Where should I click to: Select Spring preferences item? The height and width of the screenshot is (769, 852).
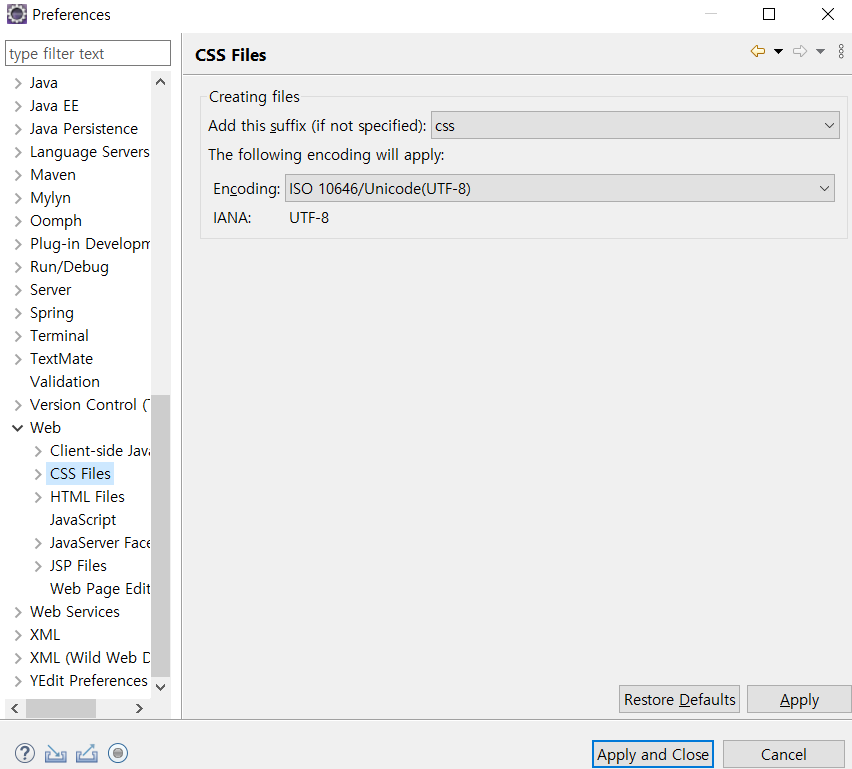click(x=52, y=313)
